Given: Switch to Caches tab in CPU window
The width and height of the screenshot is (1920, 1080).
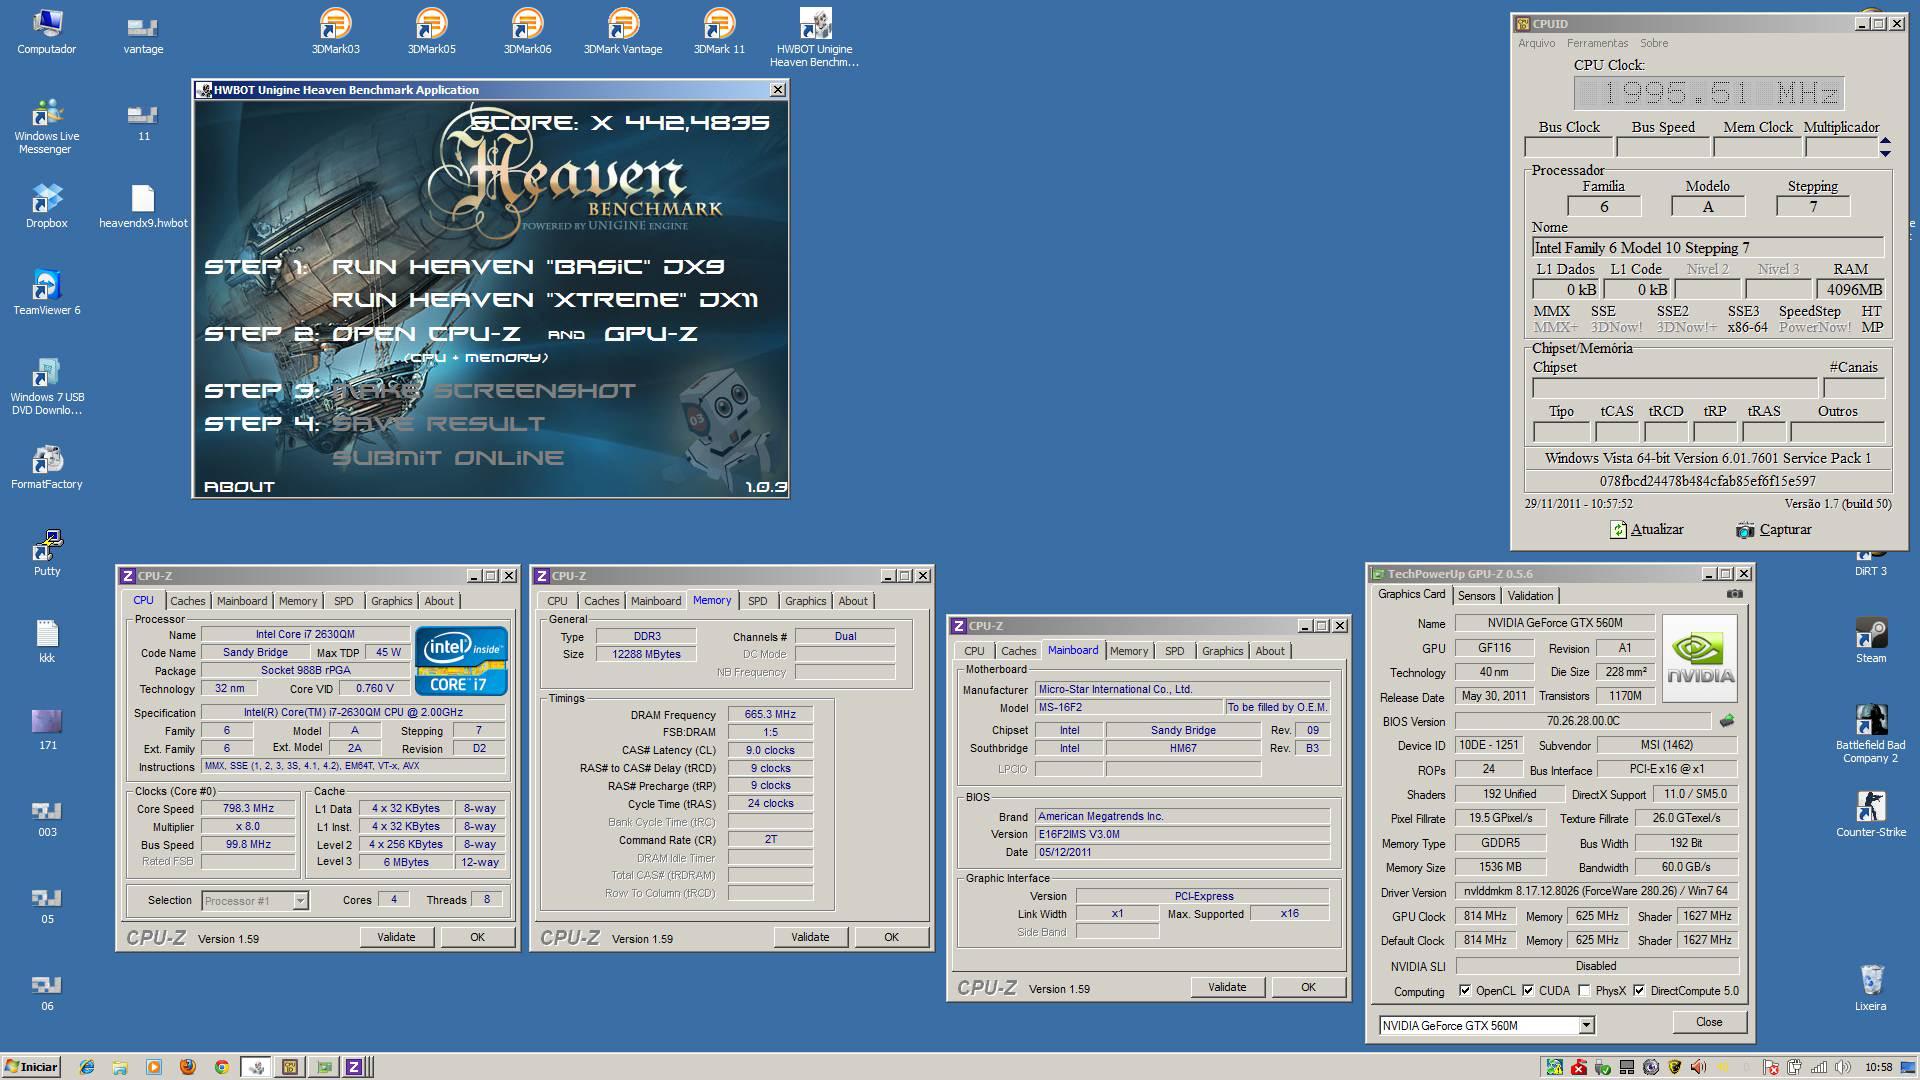Looking at the screenshot, I should tap(187, 601).
